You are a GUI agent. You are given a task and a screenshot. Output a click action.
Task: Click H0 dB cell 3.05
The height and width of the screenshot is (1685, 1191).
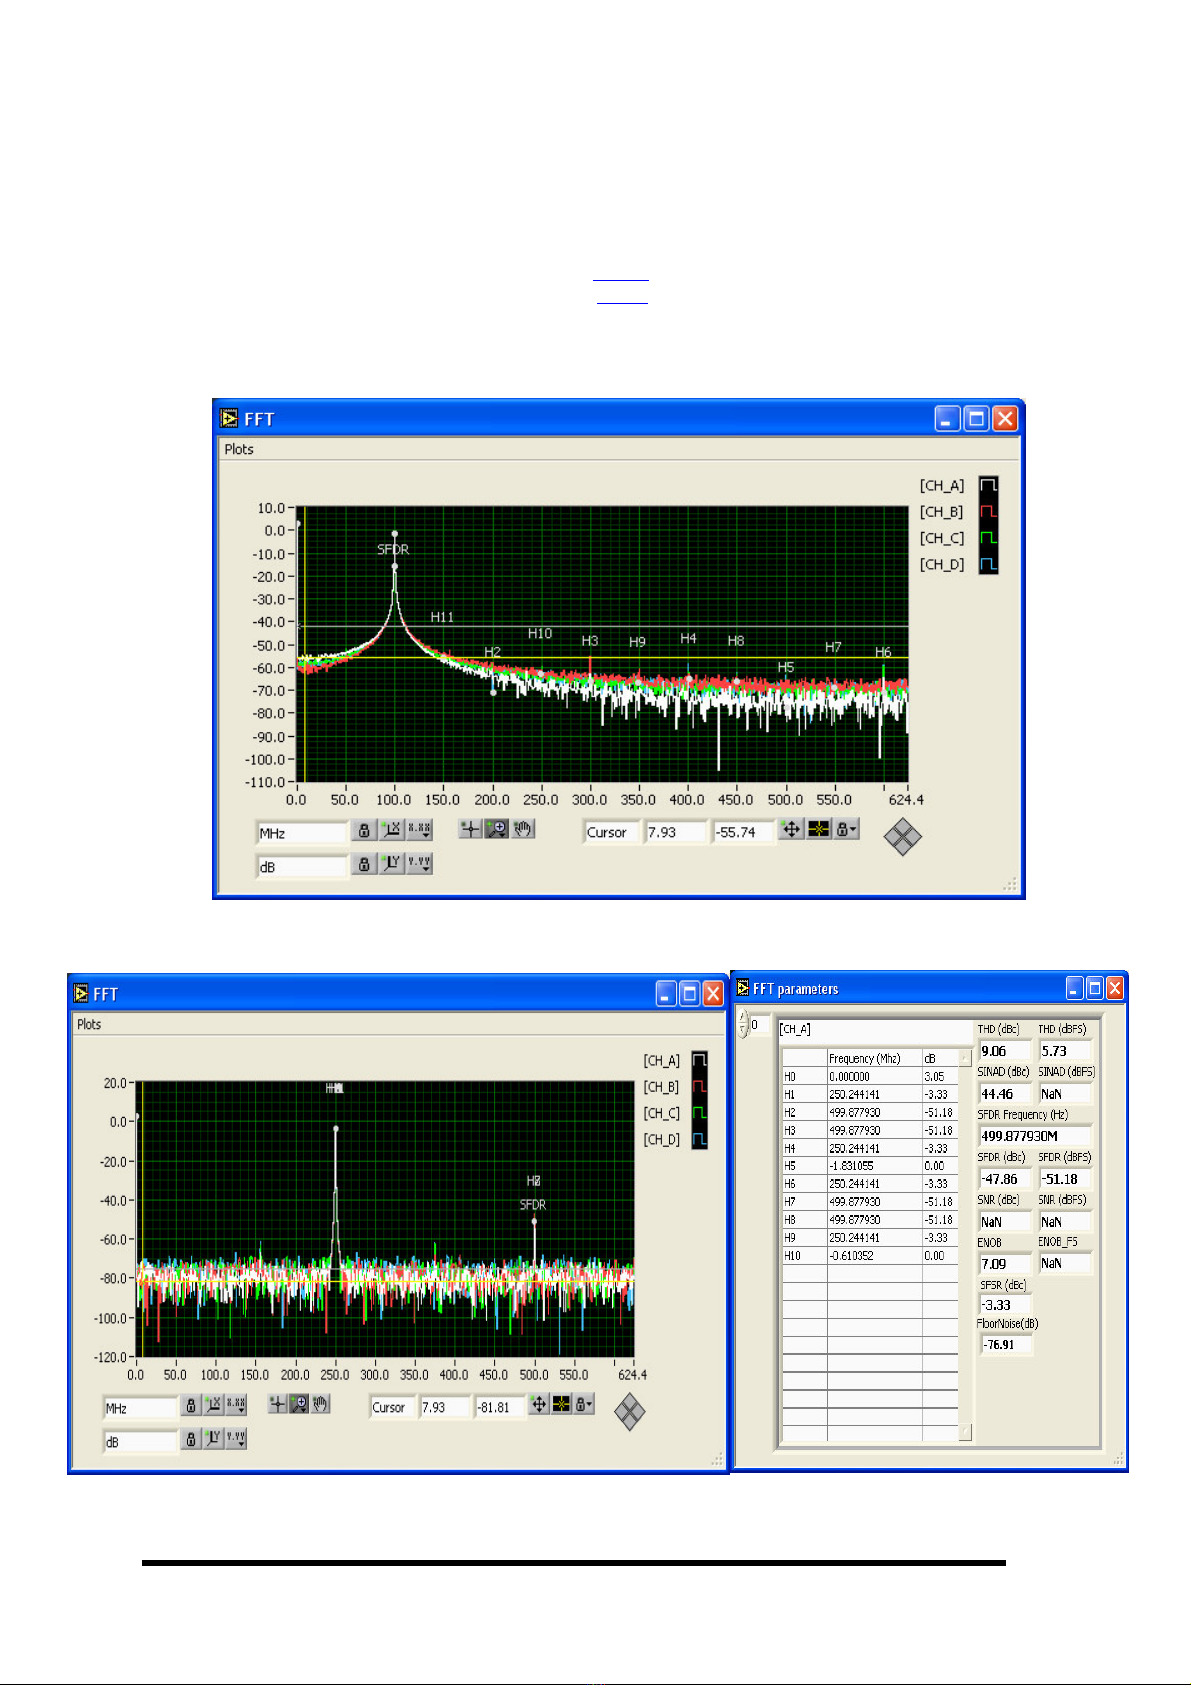(940, 1076)
